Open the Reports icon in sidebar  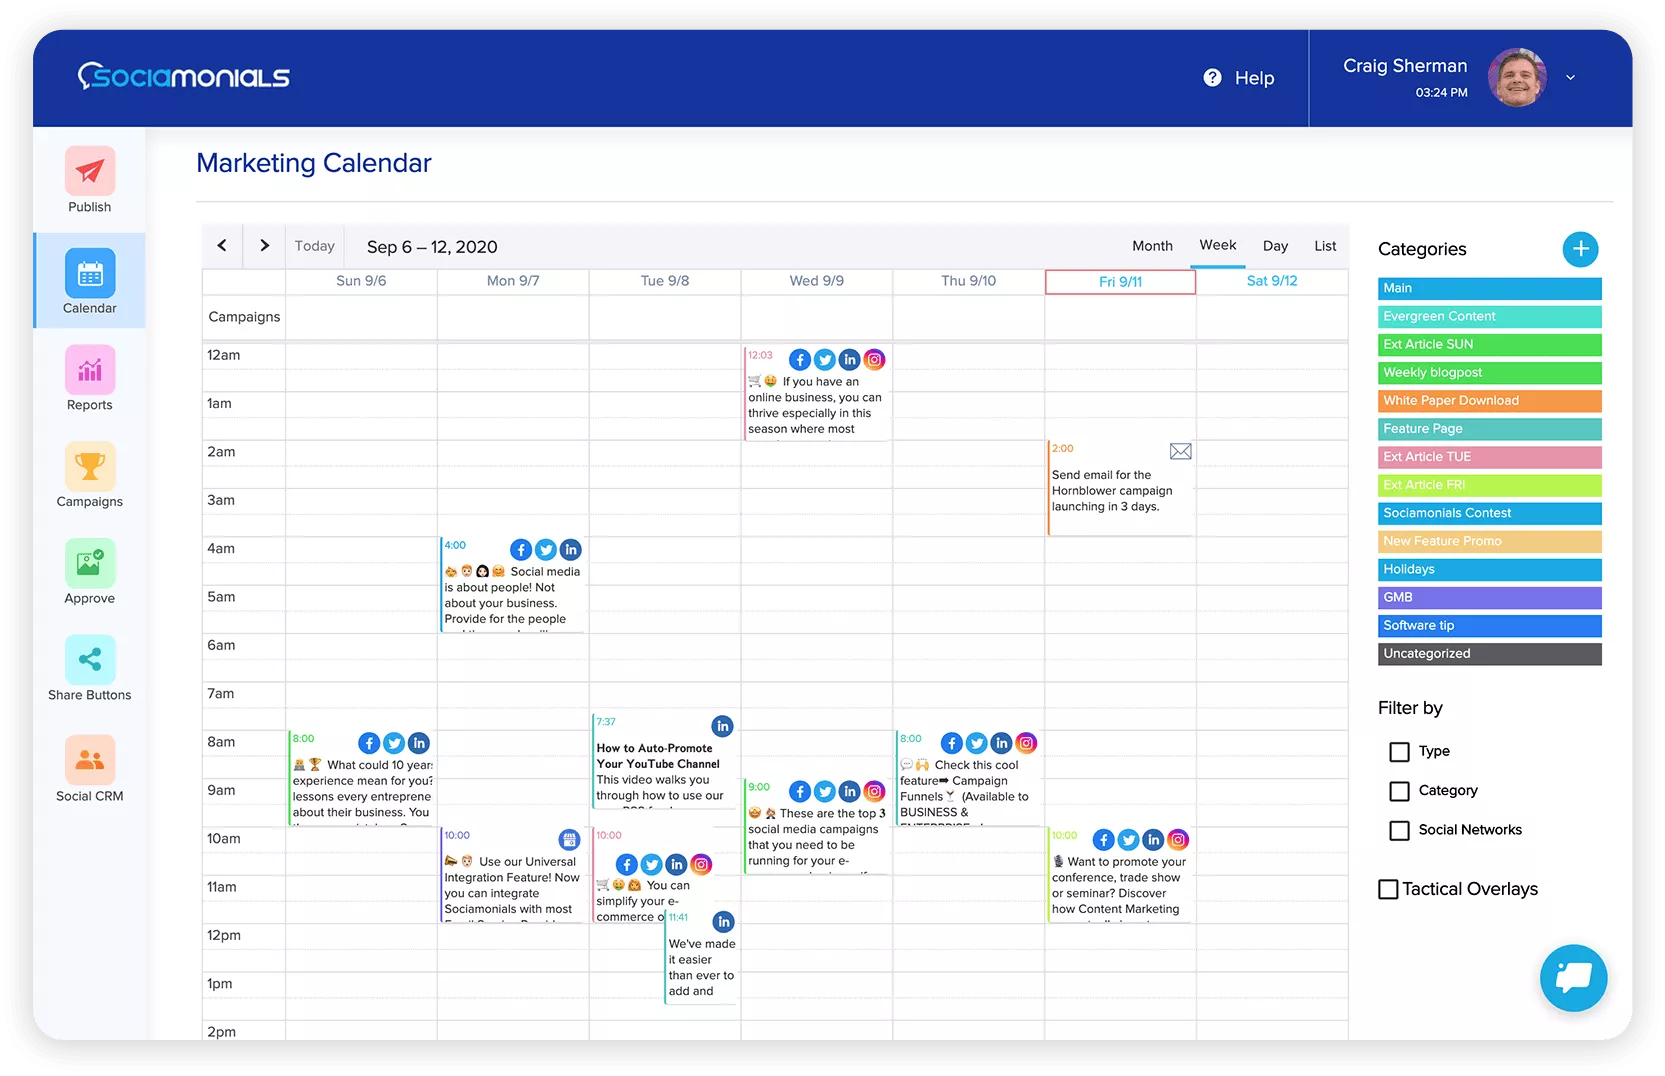[x=90, y=370]
